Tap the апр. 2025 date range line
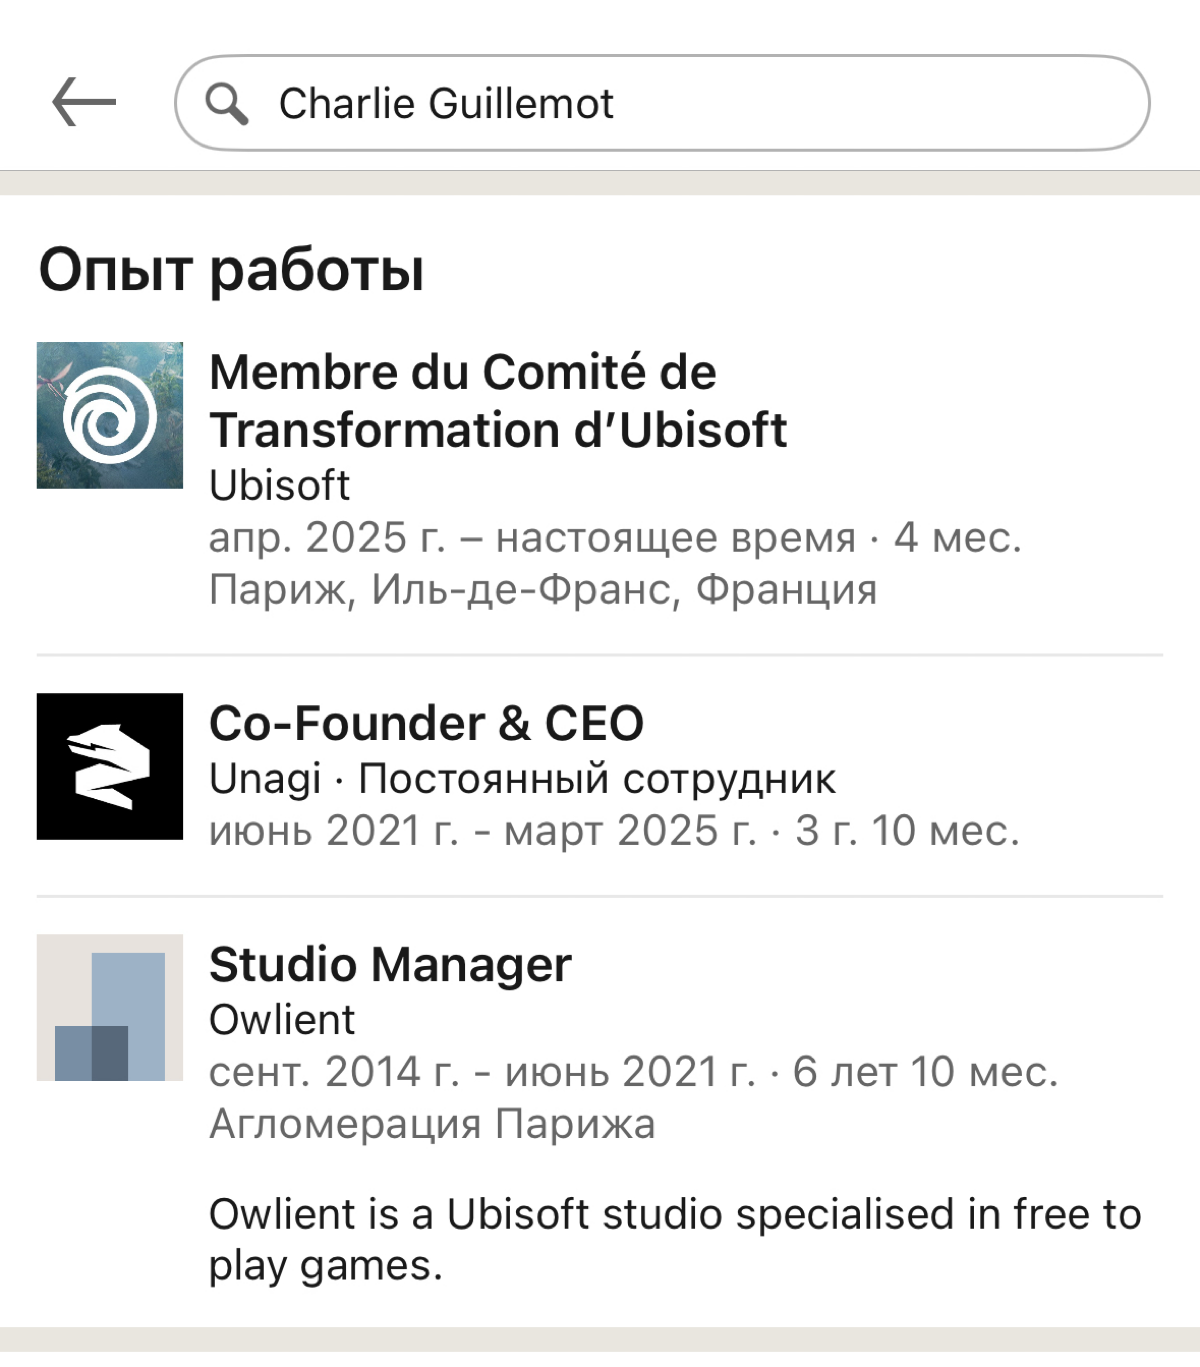 pyautogui.click(x=615, y=538)
